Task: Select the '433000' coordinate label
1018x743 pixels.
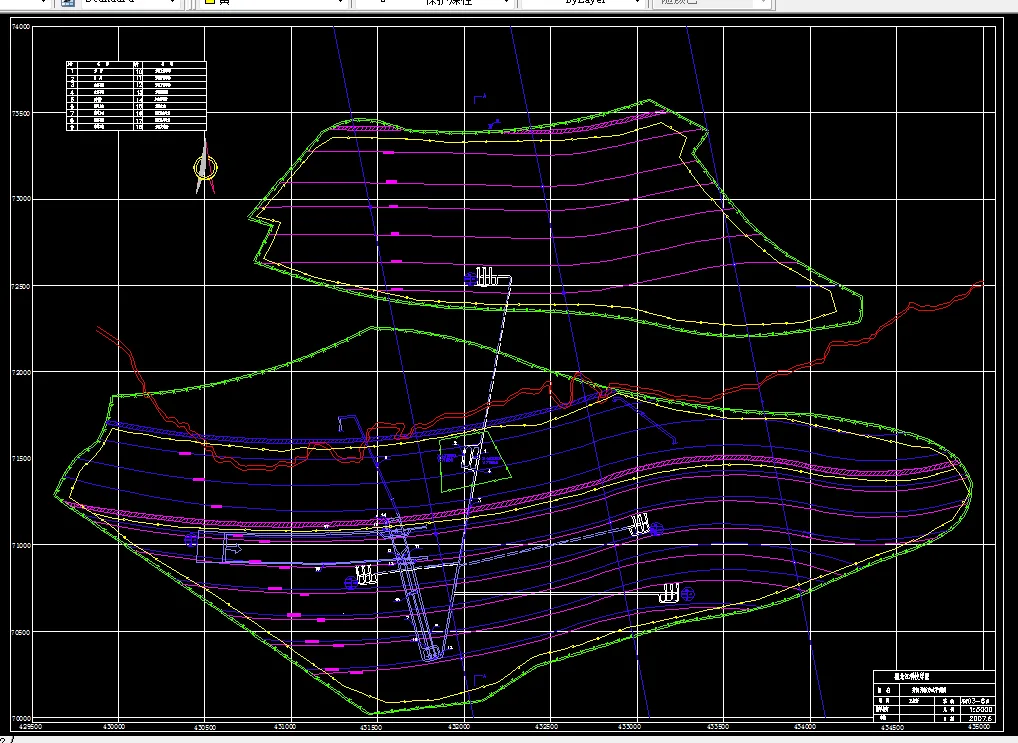Action: tap(630, 727)
